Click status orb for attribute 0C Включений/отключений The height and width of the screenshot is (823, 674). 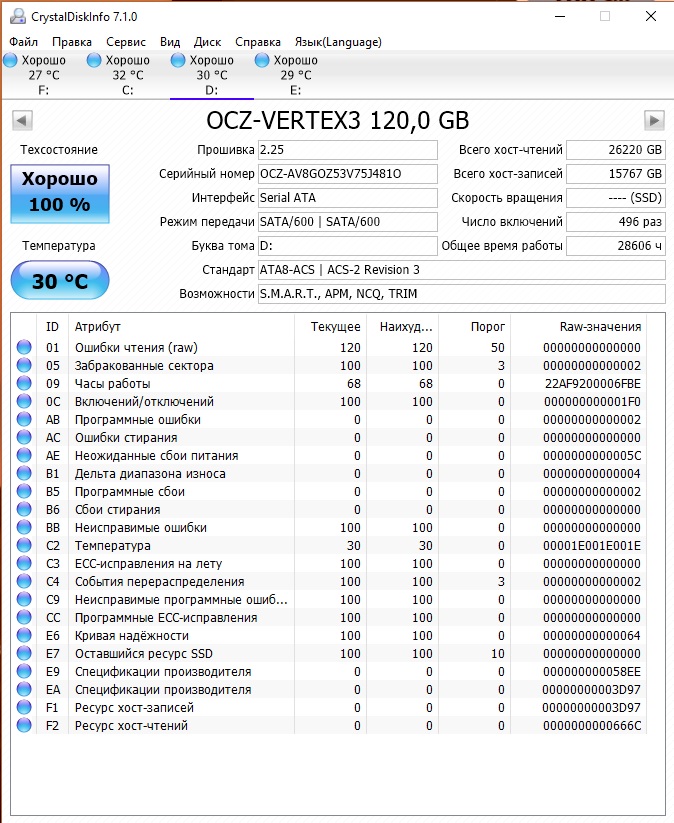(x=24, y=401)
